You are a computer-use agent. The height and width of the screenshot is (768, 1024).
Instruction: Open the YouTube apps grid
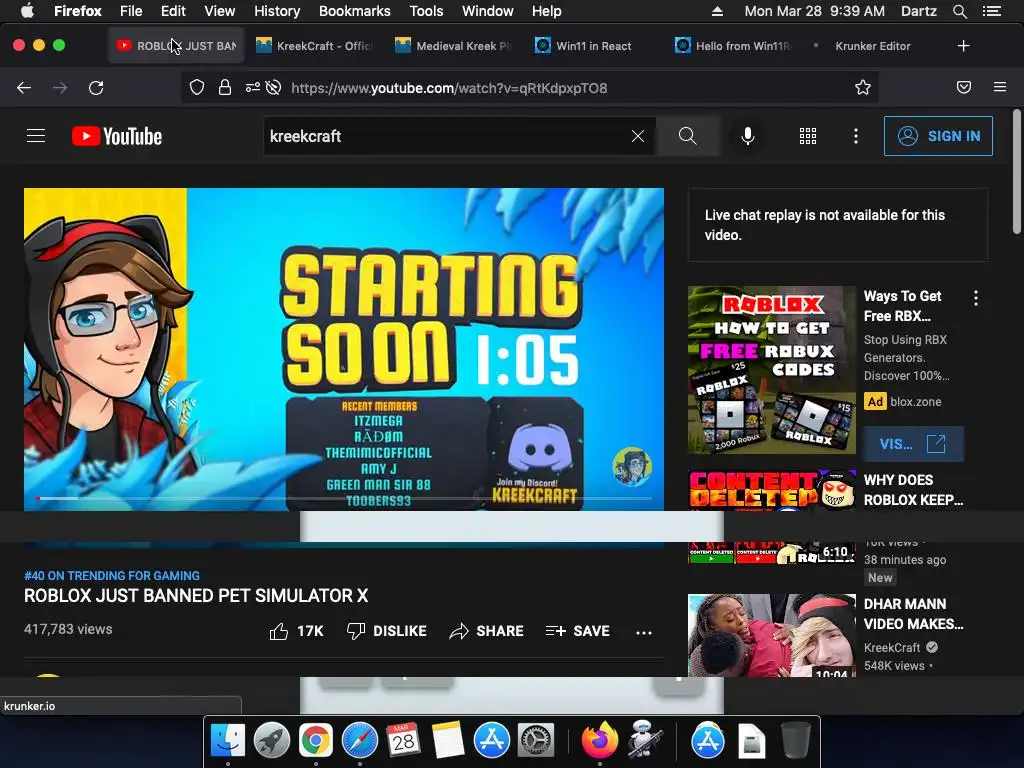pyautogui.click(x=808, y=136)
